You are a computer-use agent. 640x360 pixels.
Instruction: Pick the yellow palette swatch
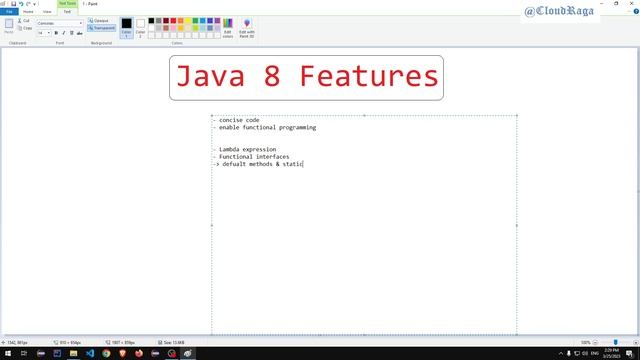pyautogui.click(x=188, y=20)
